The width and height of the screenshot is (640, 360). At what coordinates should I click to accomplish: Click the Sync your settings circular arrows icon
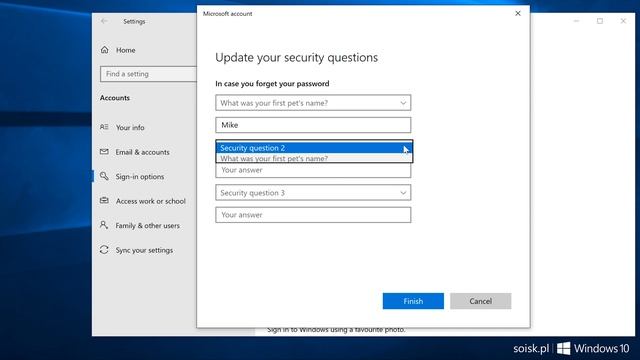click(x=104, y=249)
